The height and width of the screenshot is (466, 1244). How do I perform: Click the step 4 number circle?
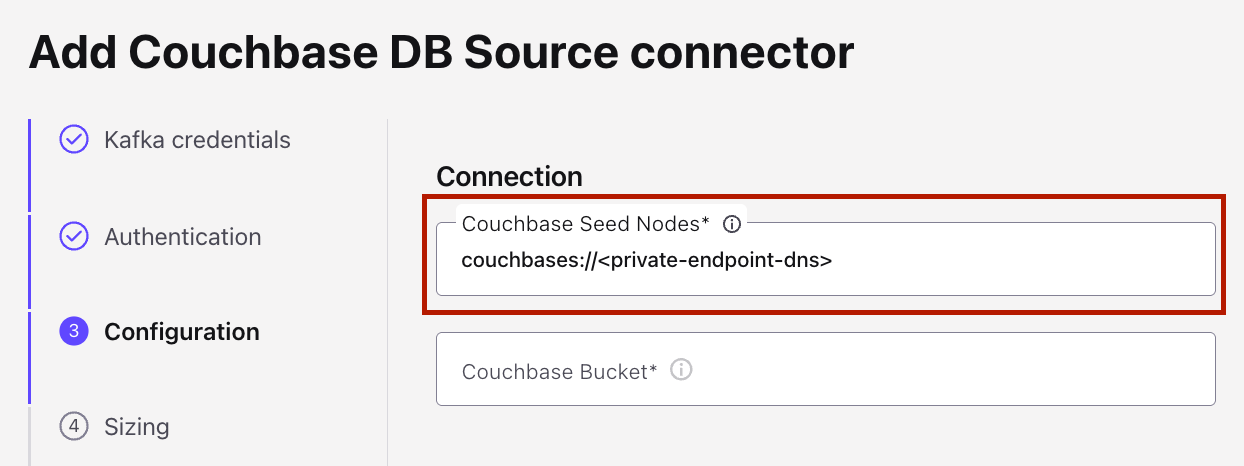tap(74, 427)
